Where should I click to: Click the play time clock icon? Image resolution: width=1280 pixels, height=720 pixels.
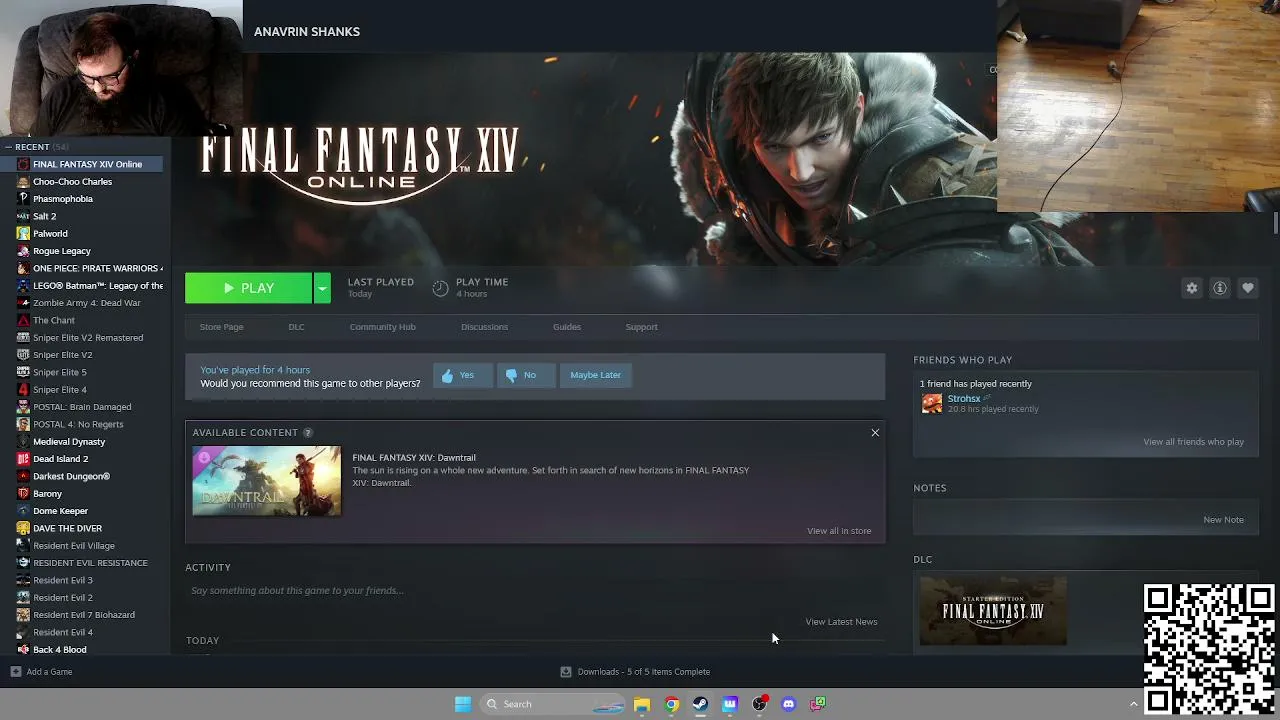coord(440,288)
